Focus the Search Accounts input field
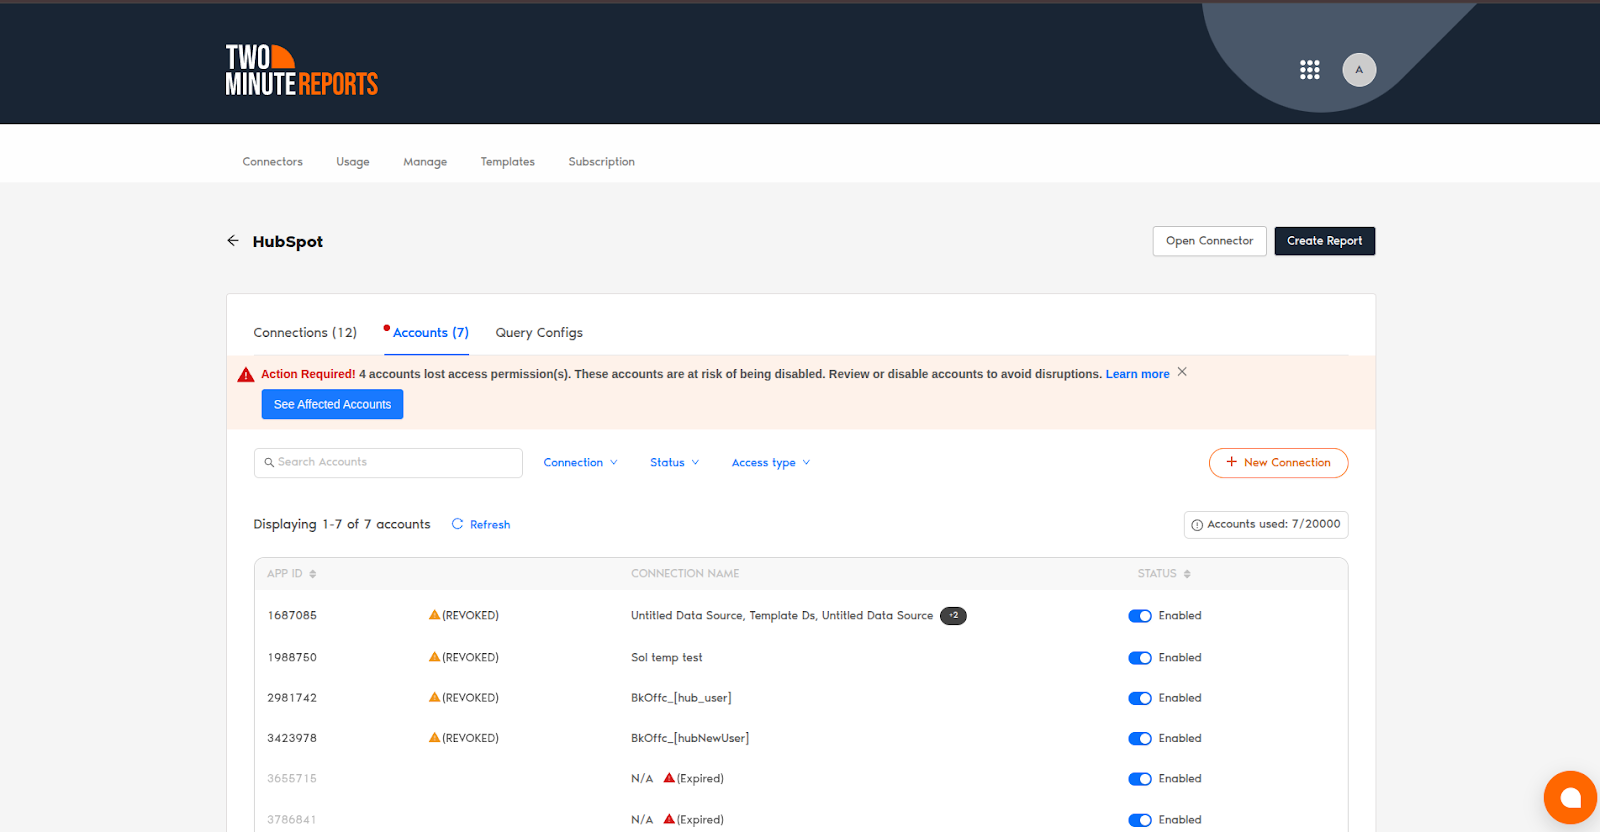This screenshot has height=832, width=1600. pyautogui.click(x=388, y=463)
